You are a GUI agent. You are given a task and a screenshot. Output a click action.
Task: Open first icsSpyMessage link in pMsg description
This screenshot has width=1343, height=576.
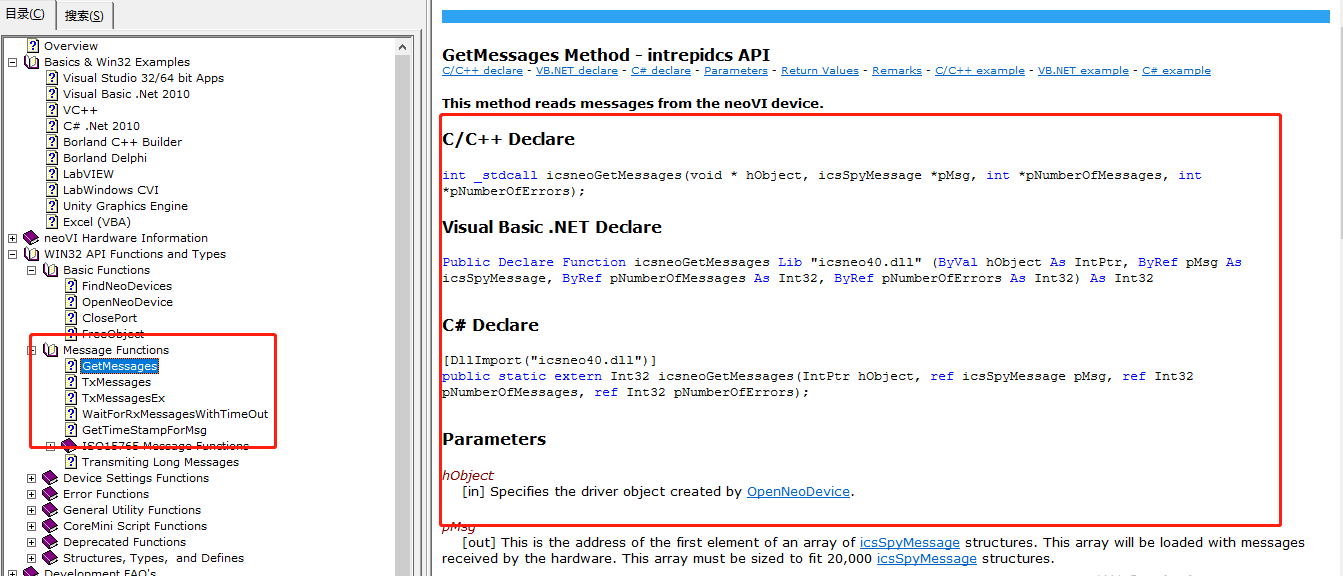tap(910, 543)
